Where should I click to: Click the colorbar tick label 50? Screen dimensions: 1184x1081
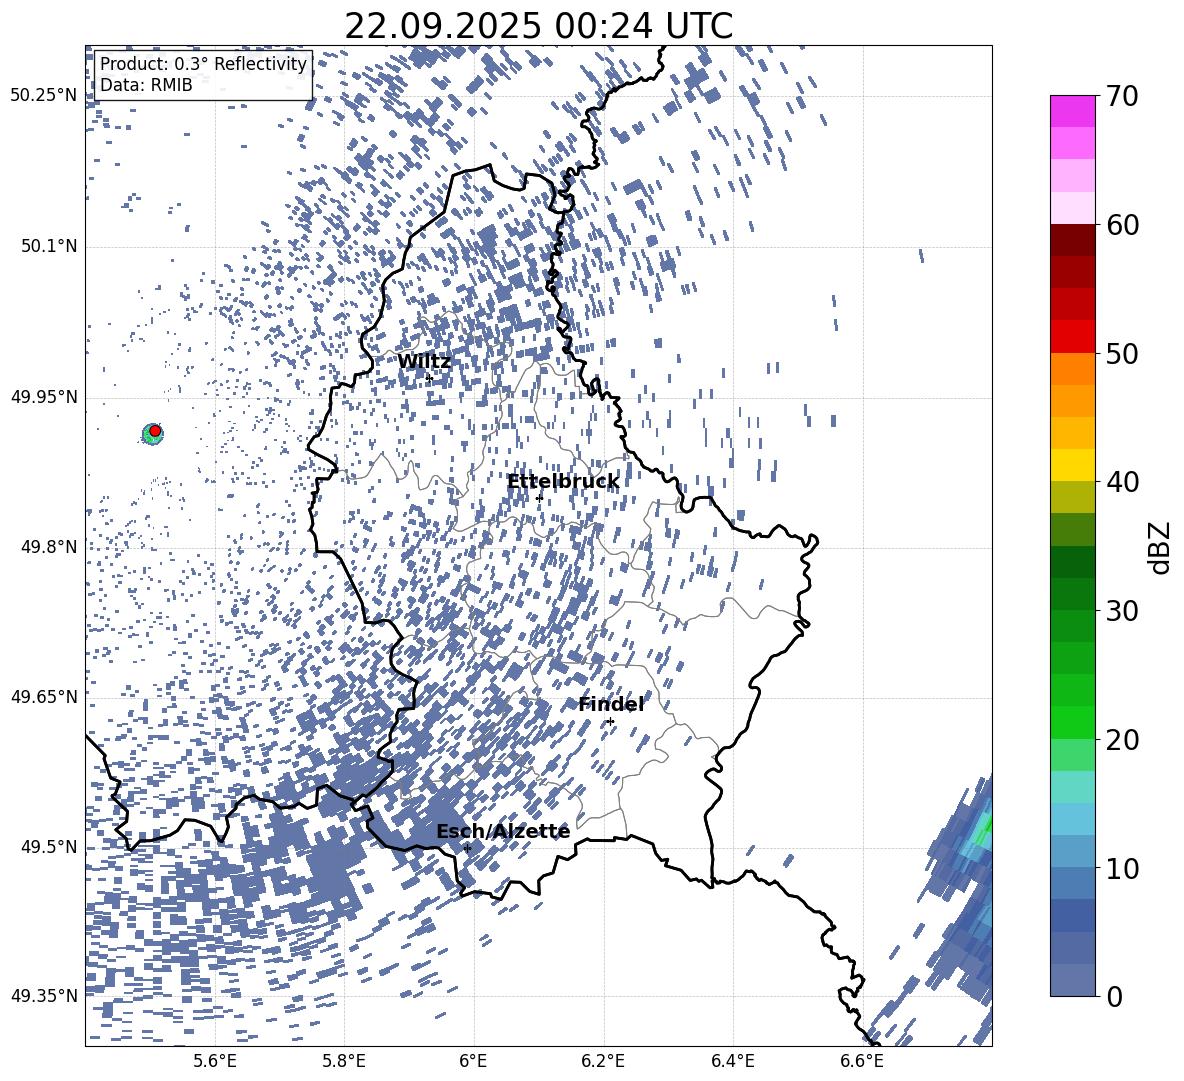point(1122,353)
